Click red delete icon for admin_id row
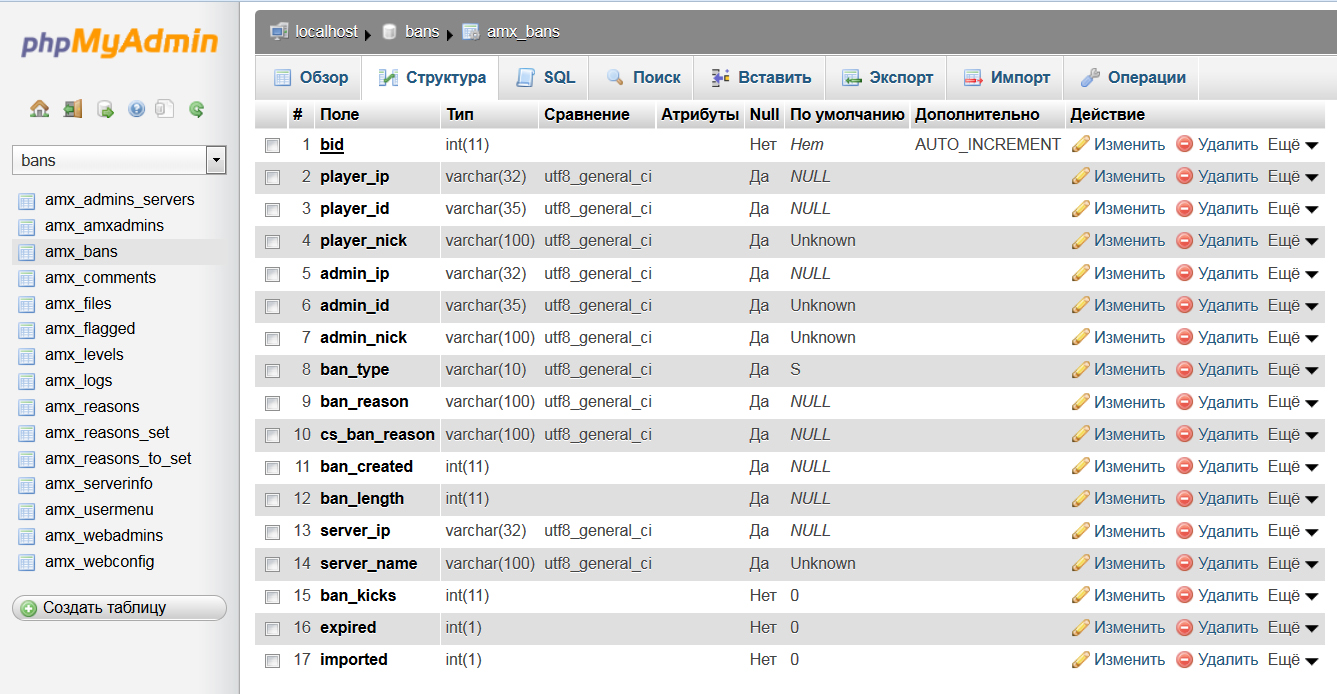The image size is (1337, 694). (1185, 305)
